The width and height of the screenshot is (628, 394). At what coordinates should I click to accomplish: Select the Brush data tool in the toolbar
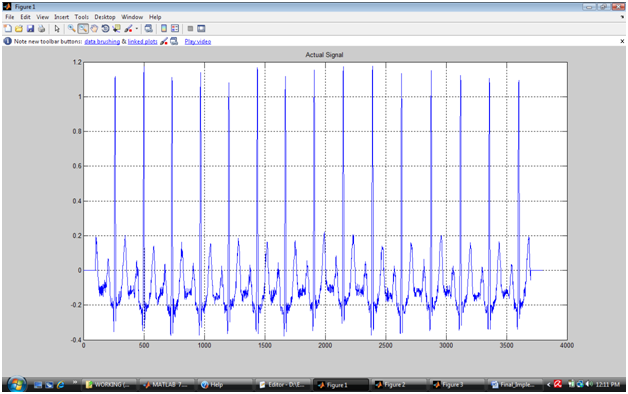pos(128,28)
